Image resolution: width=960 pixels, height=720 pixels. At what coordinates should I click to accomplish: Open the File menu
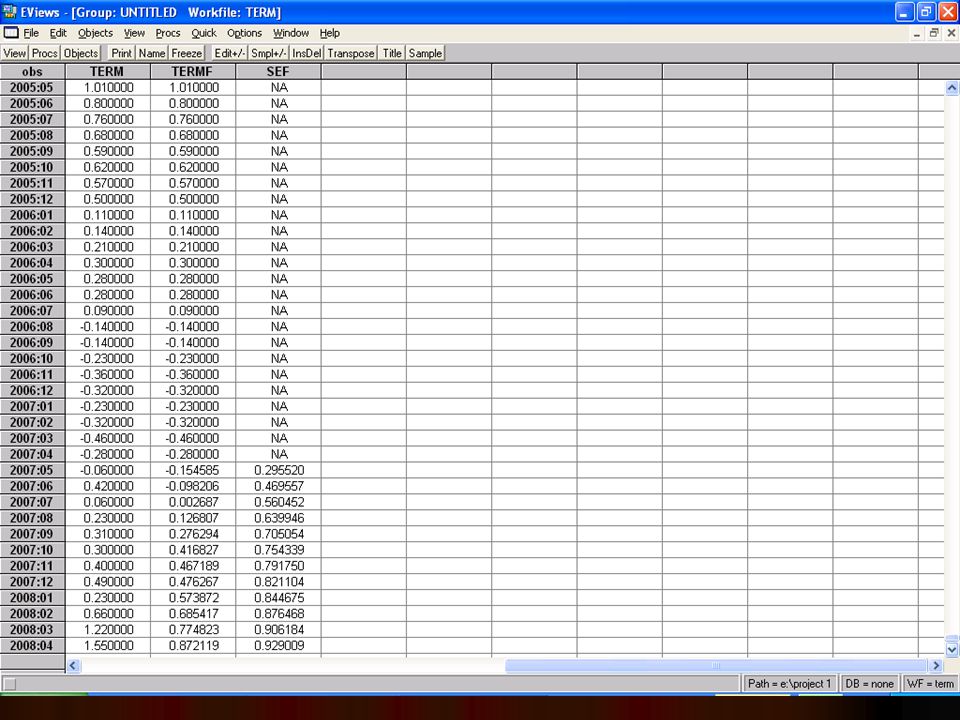(31, 33)
